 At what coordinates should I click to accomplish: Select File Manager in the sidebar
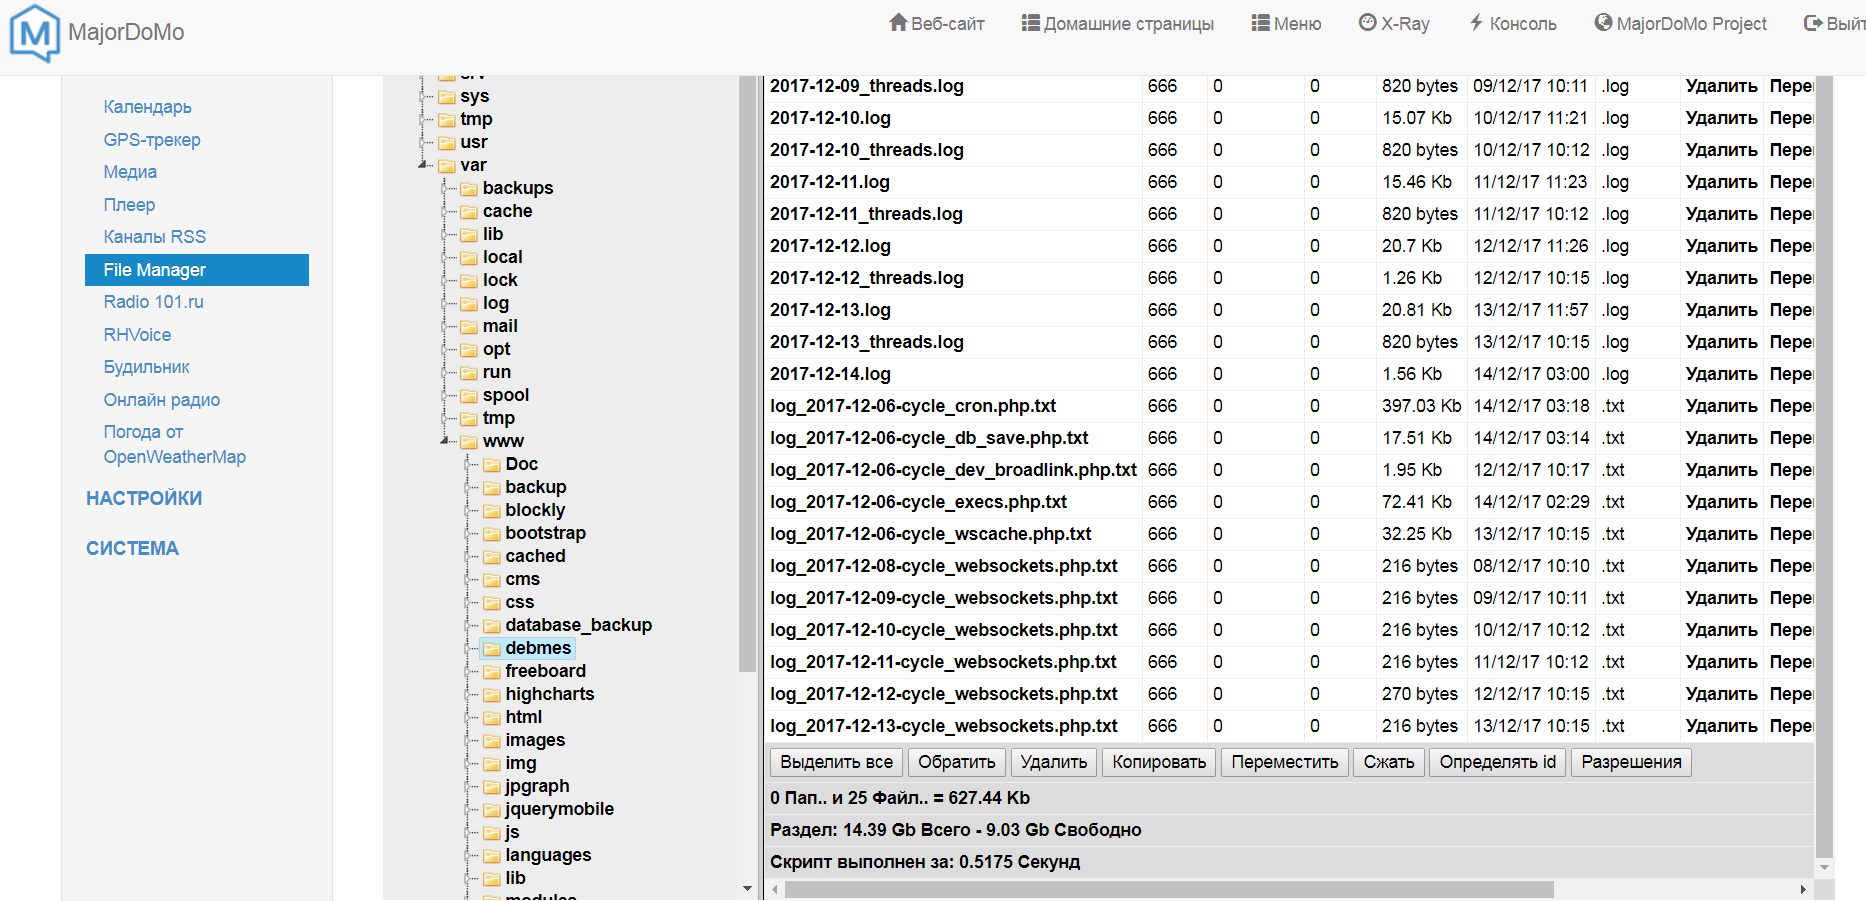pyautogui.click(x=197, y=270)
